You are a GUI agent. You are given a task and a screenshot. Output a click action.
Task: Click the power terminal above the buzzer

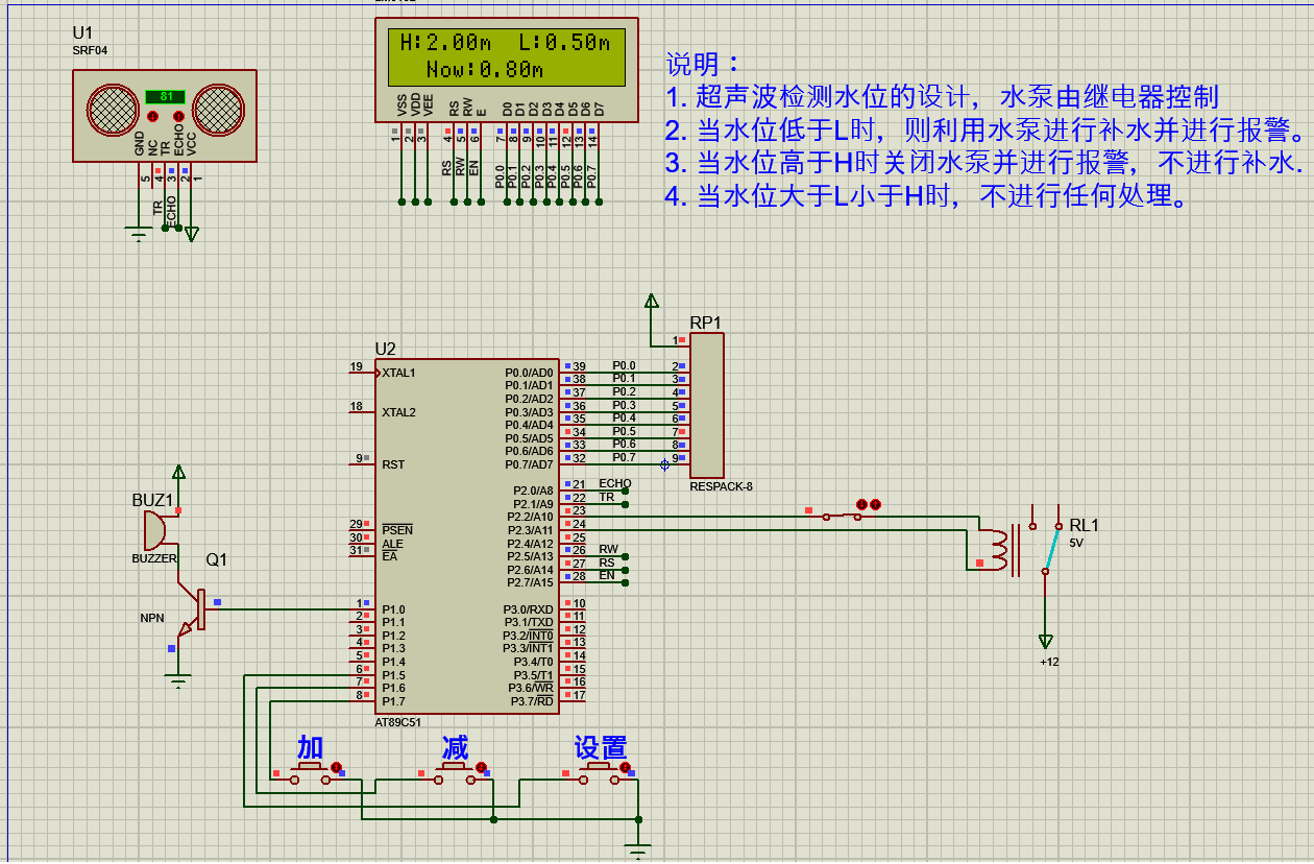pyautogui.click(x=178, y=472)
